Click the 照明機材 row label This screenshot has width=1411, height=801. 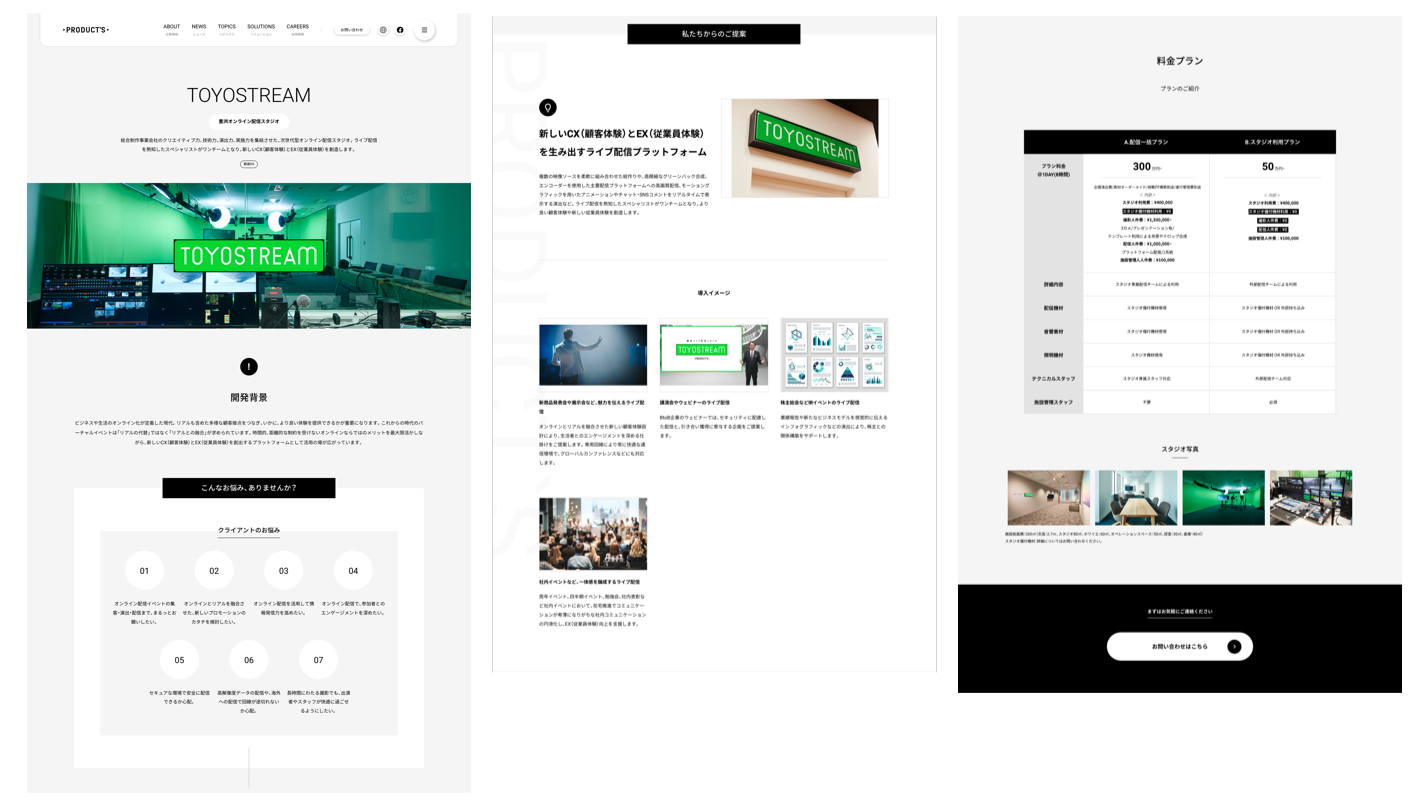click(x=1053, y=355)
